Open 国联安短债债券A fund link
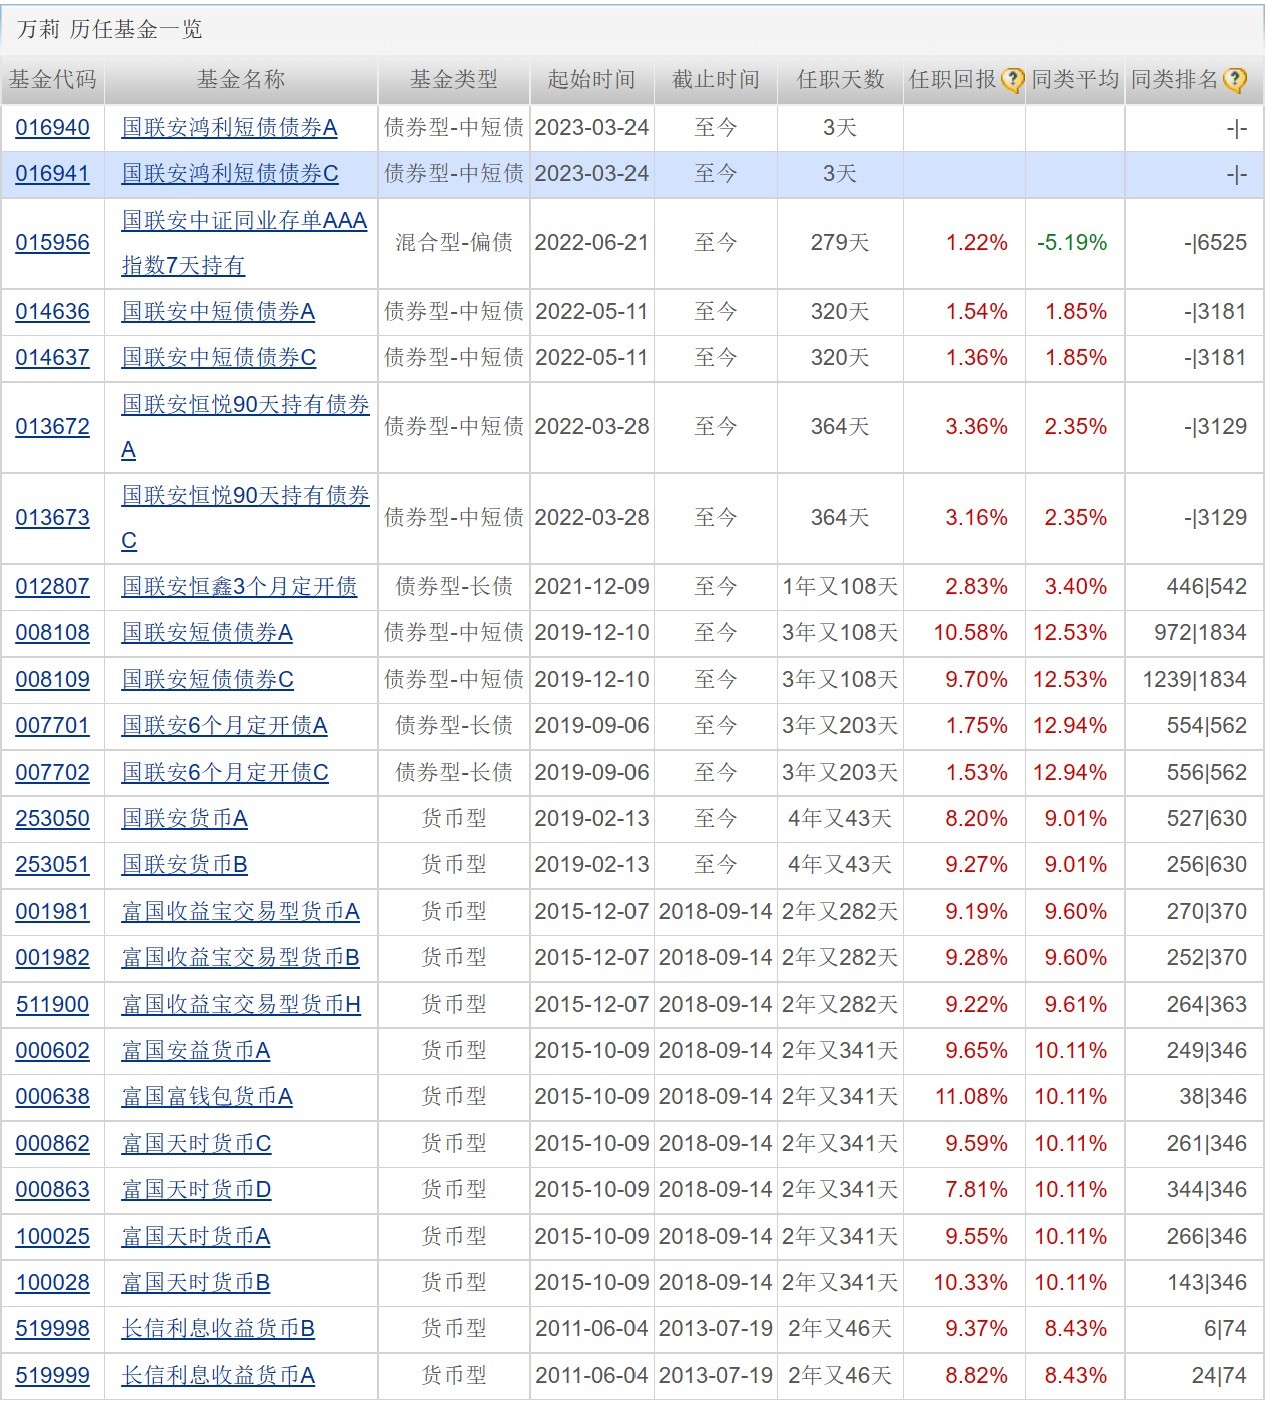 coord(207,633)
